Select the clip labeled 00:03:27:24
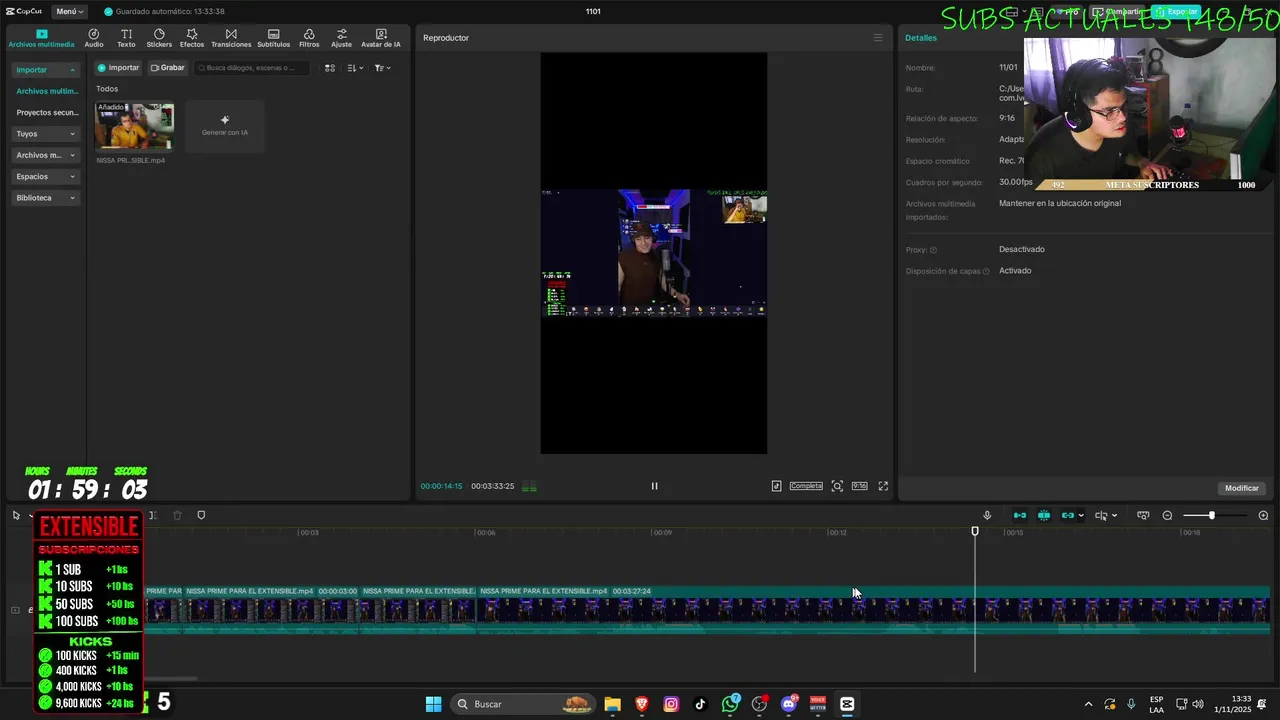The width and height of the screenshot is (1280, 720). coord(873,609)
